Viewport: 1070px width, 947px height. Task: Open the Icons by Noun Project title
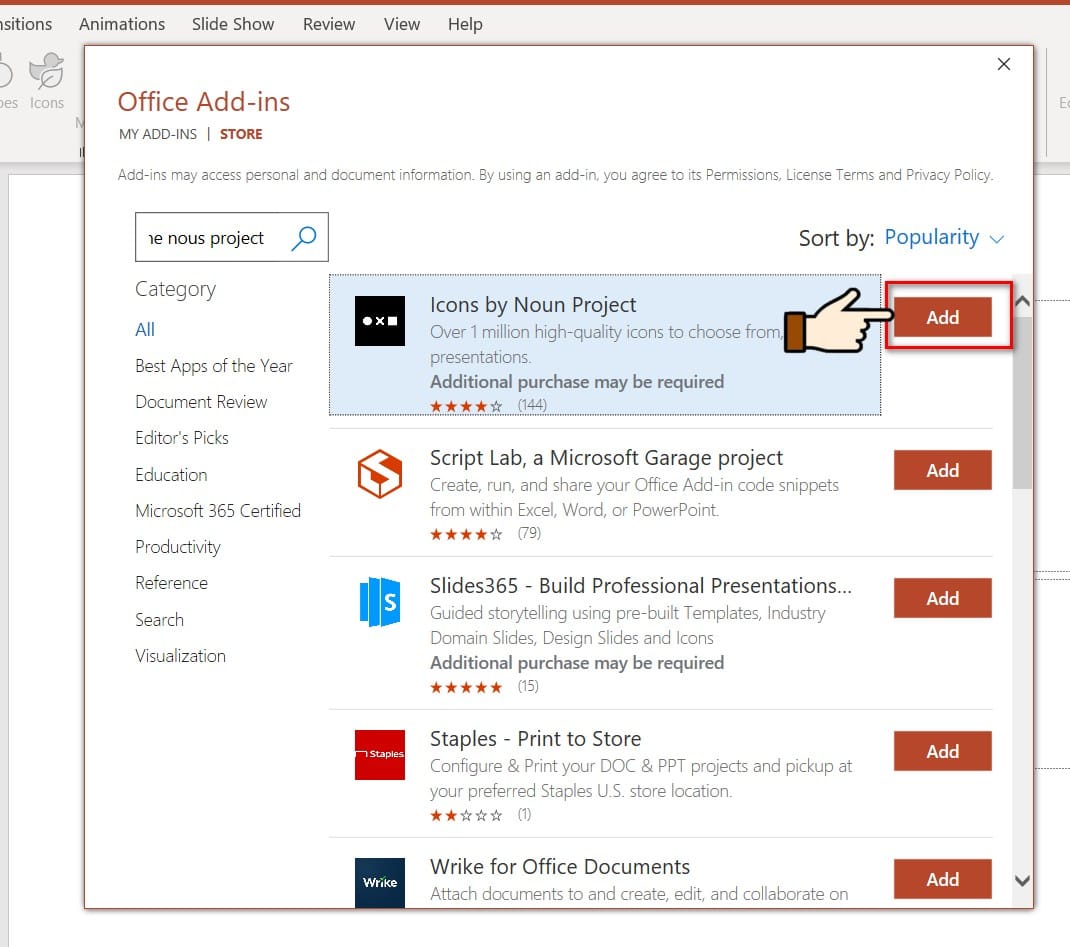(x=533, y=305)
